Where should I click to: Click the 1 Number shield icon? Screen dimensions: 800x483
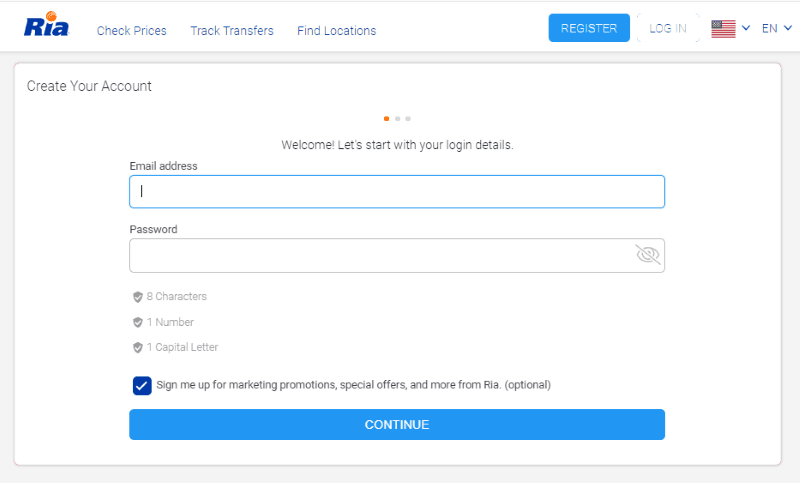pos(138,322)
